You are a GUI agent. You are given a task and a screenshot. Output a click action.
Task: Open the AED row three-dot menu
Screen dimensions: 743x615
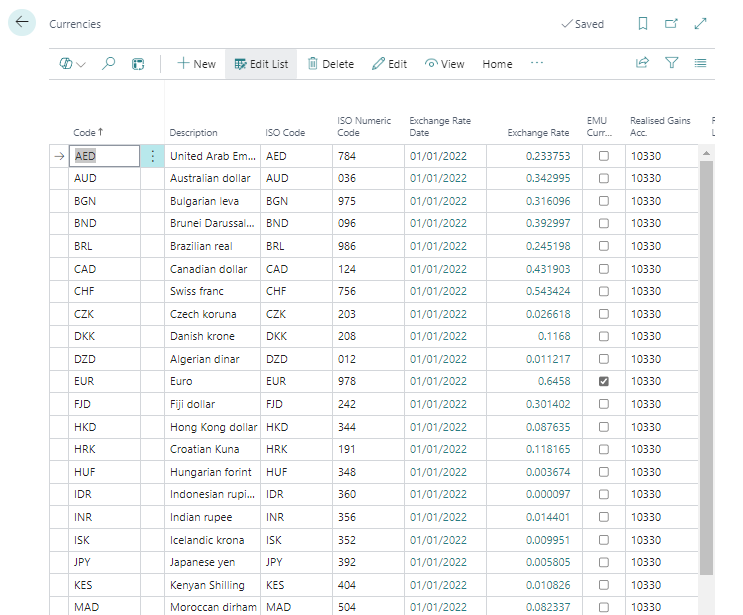[152, 156]
